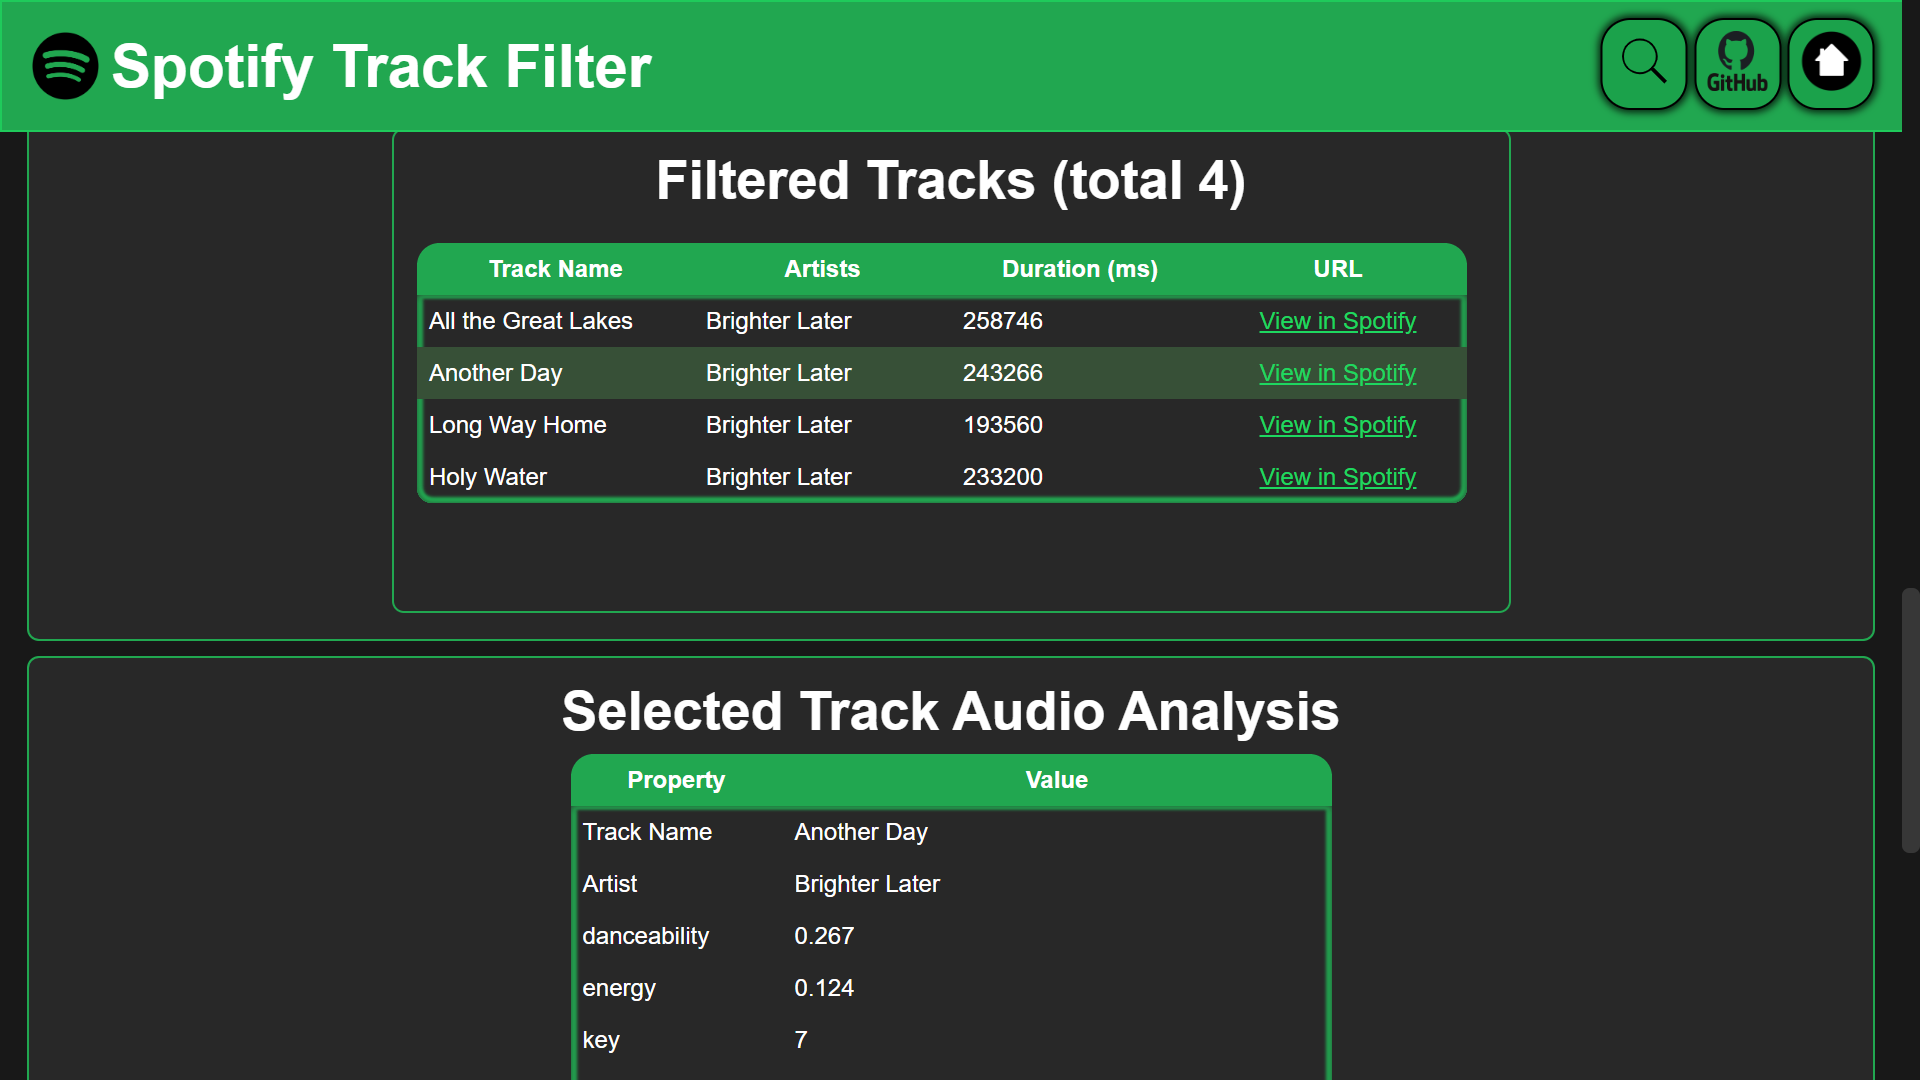Click Brighter Later in the Long Way Home row
This screenshot has width=1920, height=1080.
[x=778, y=425]
